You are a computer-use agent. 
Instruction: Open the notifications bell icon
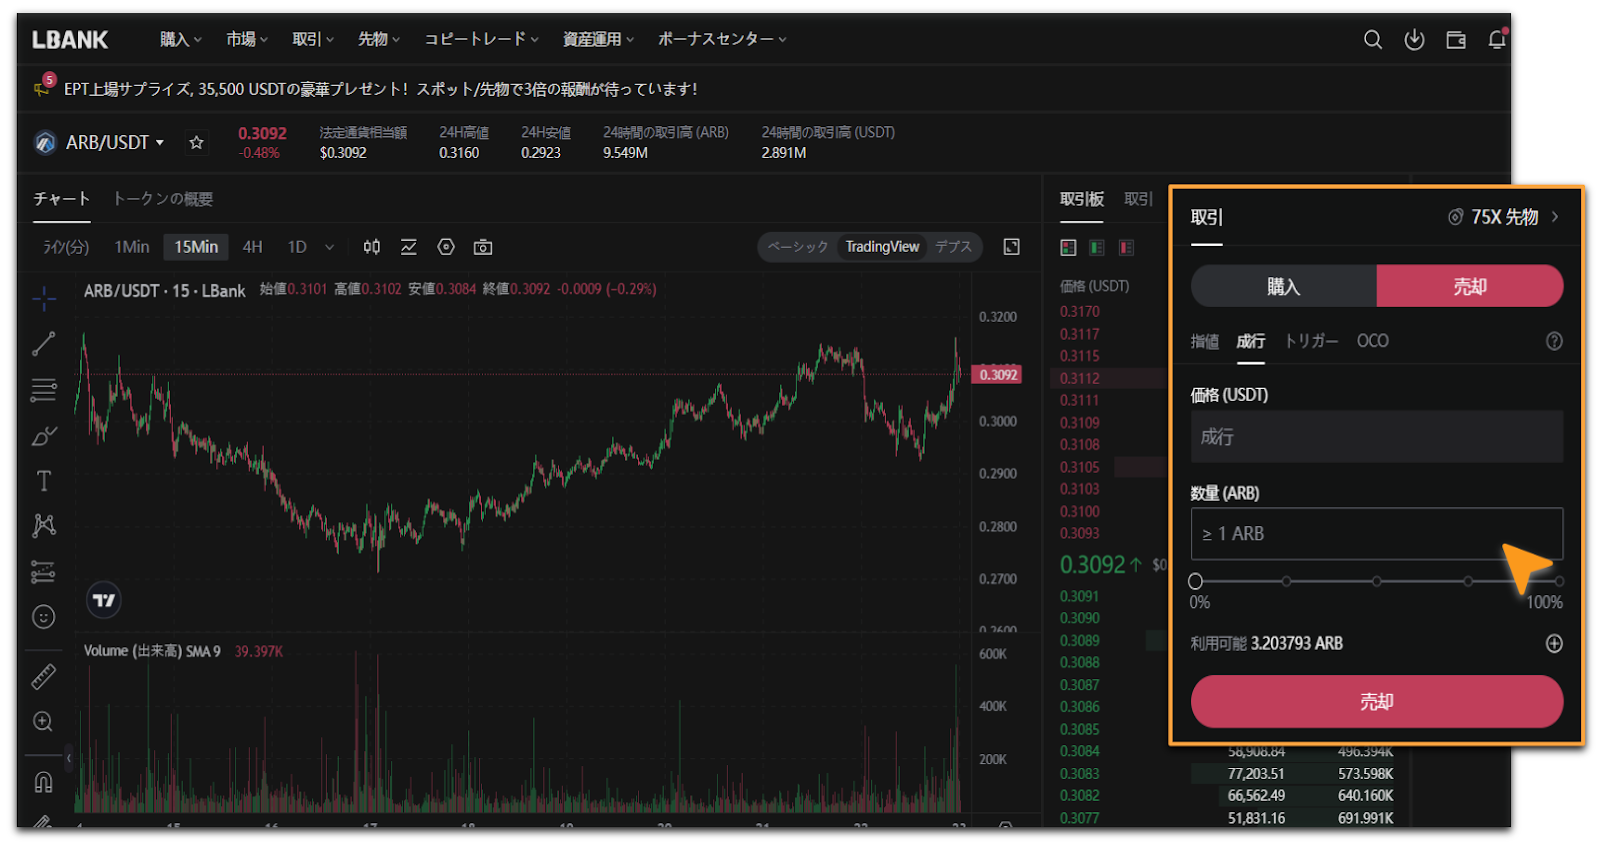pos(1496,40)
